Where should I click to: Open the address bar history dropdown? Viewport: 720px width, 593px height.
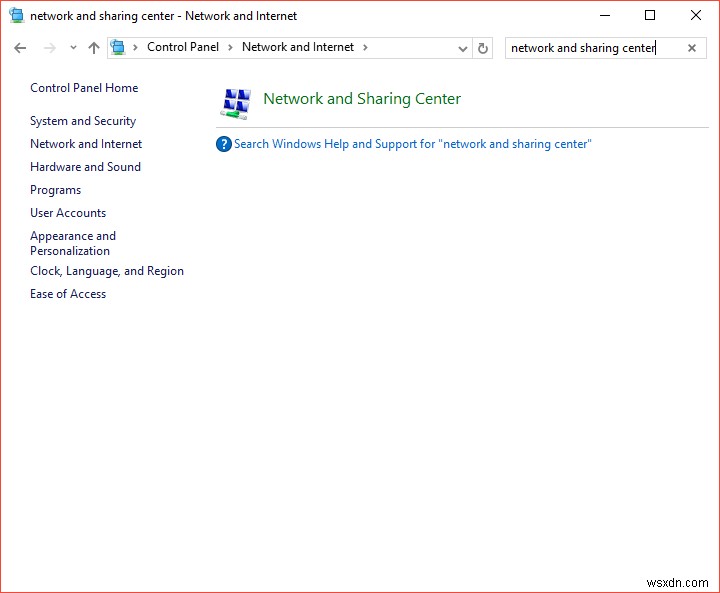point(463,48)
